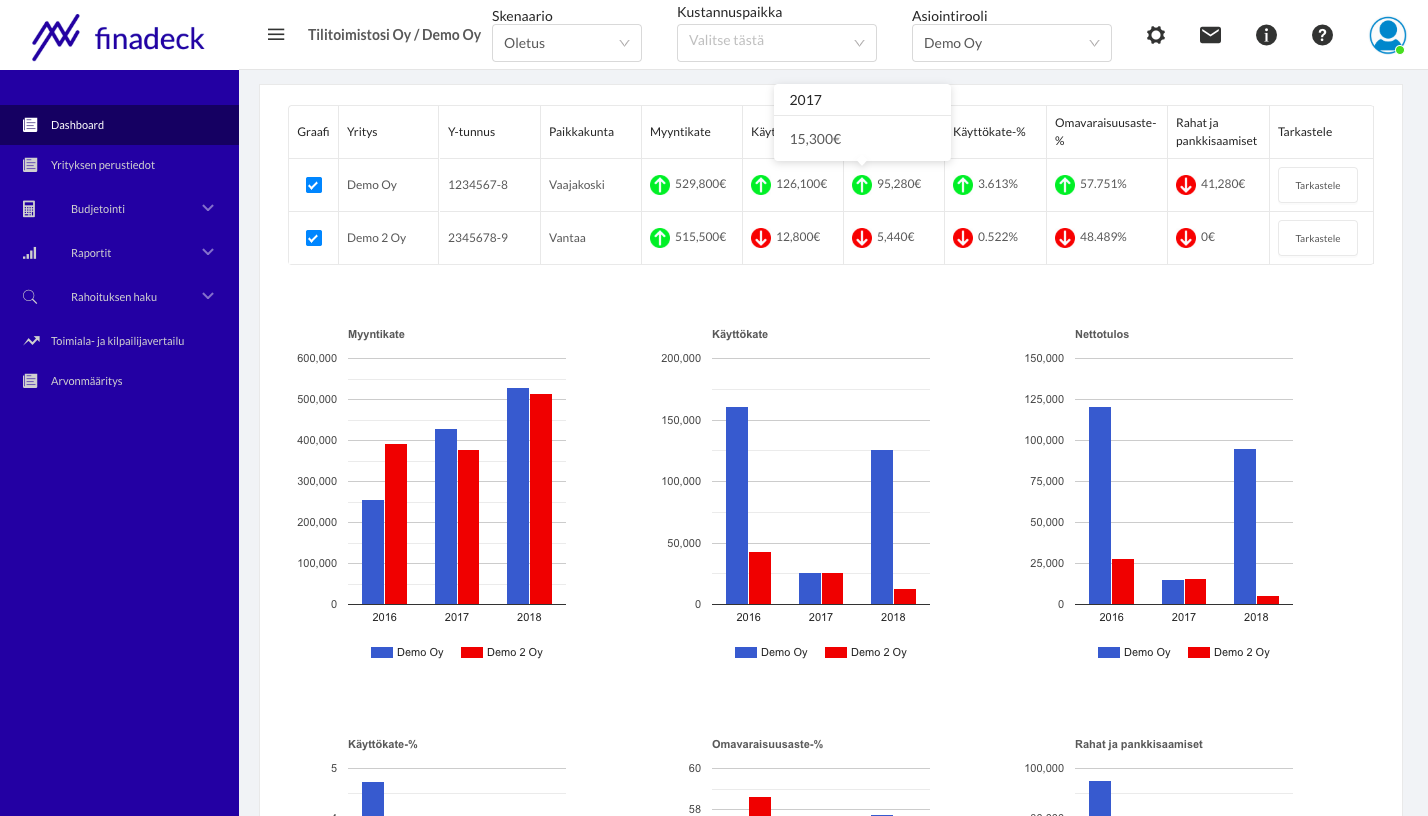Open the user profile avatar

tap(1388, 35)
